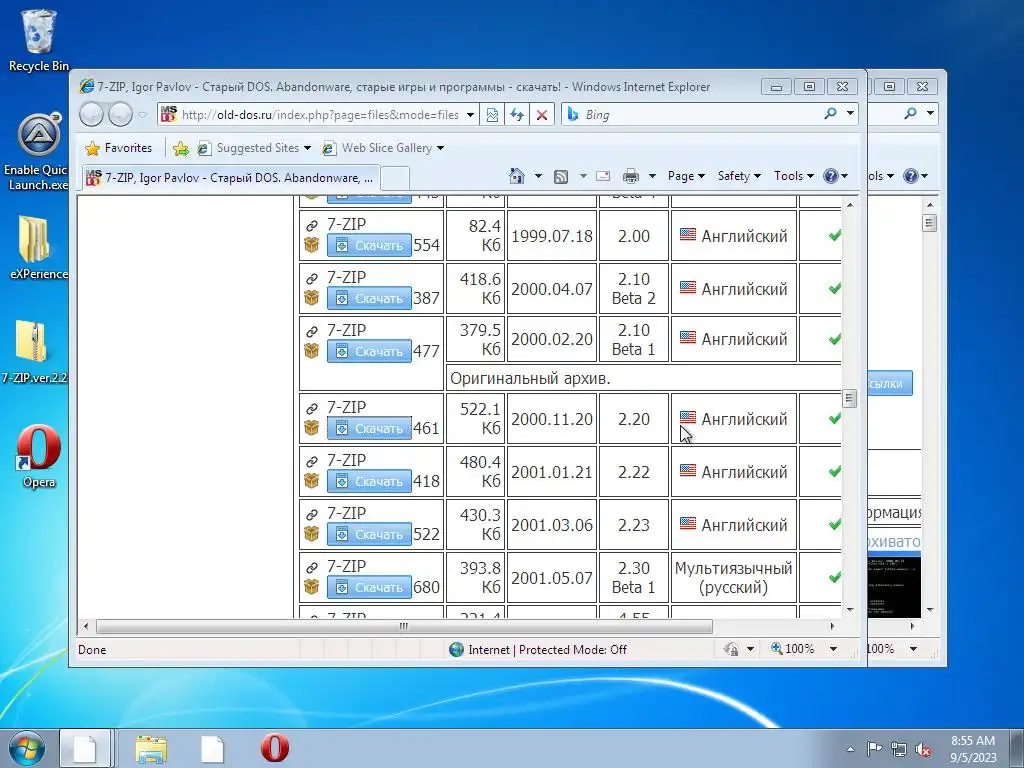Click the IE Forward navigation button

click(x=120, y=115)
